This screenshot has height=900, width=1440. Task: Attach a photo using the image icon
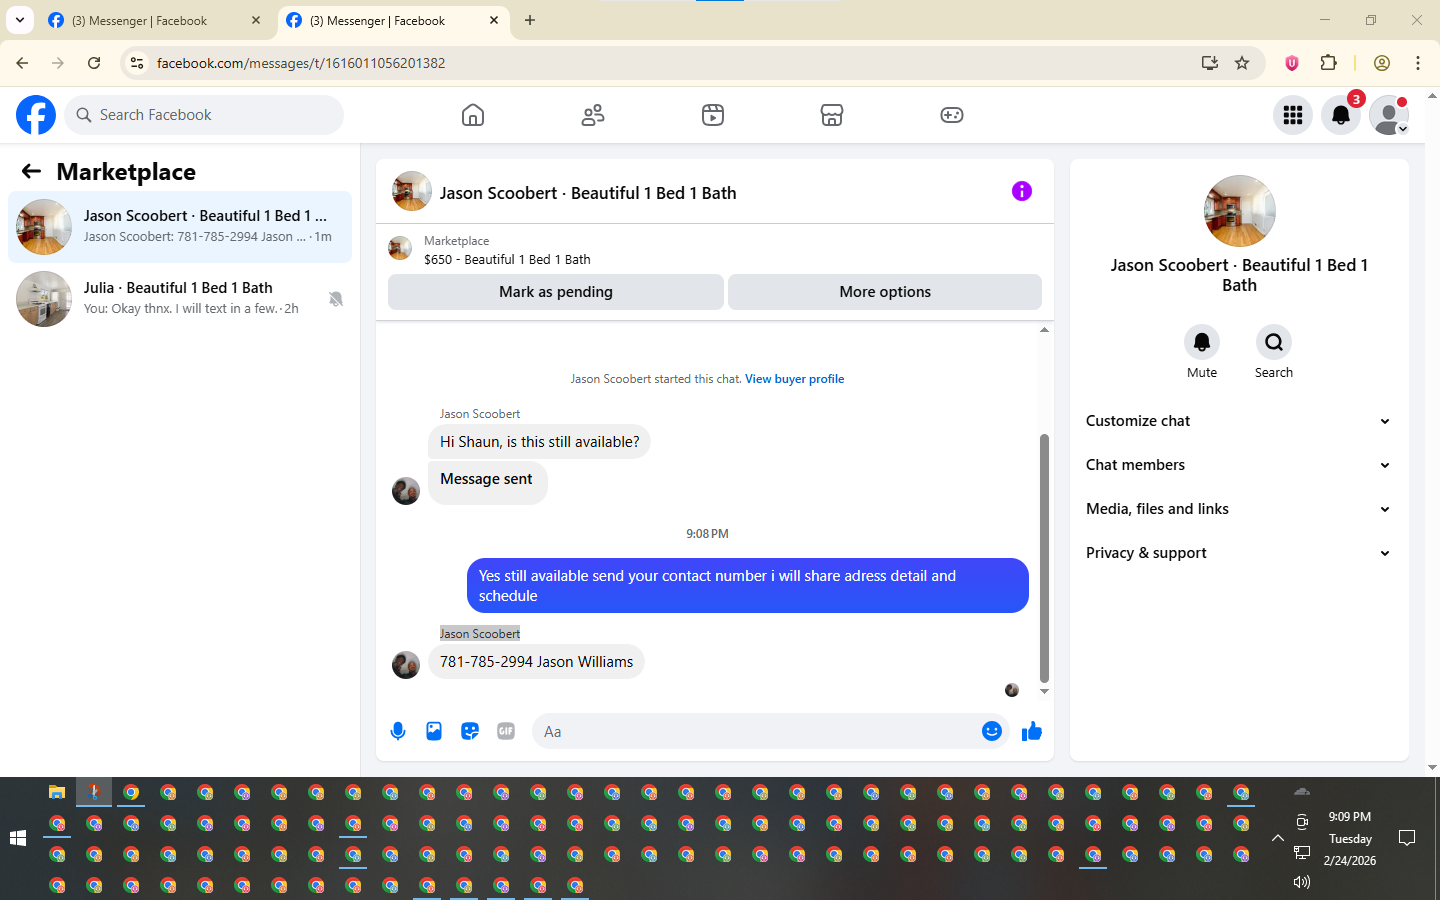(434, 731)
